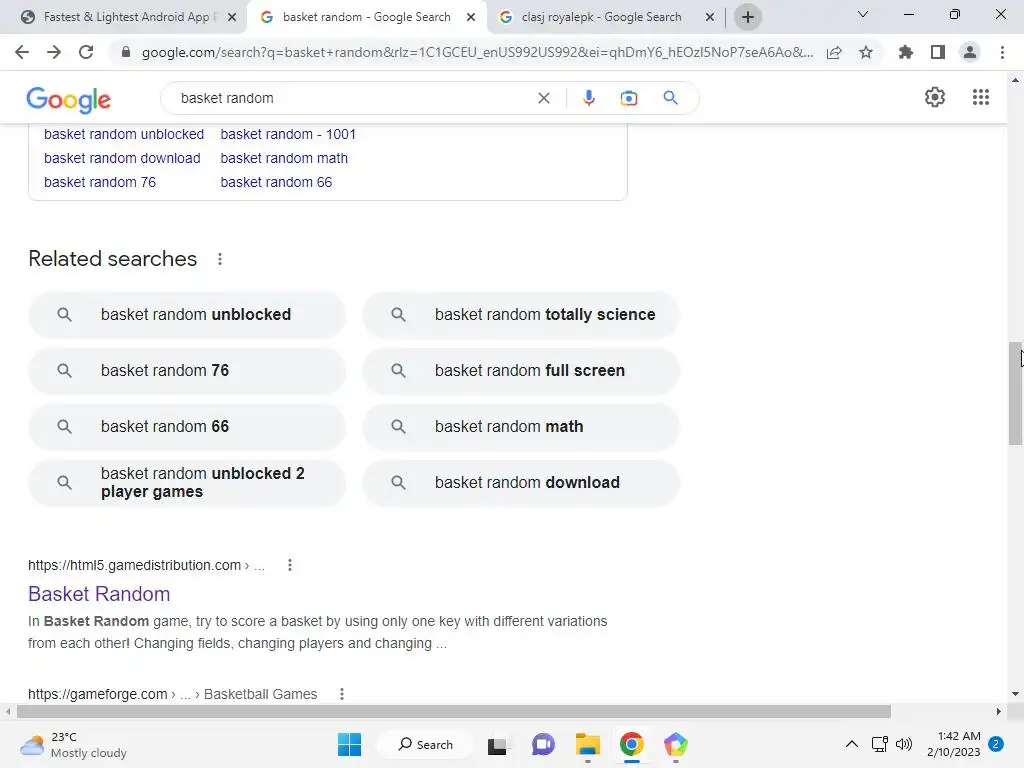This screenshot has height=768, width=1024.
Task: Open the 'basket random - 1001' link
Action: (288, 135)
